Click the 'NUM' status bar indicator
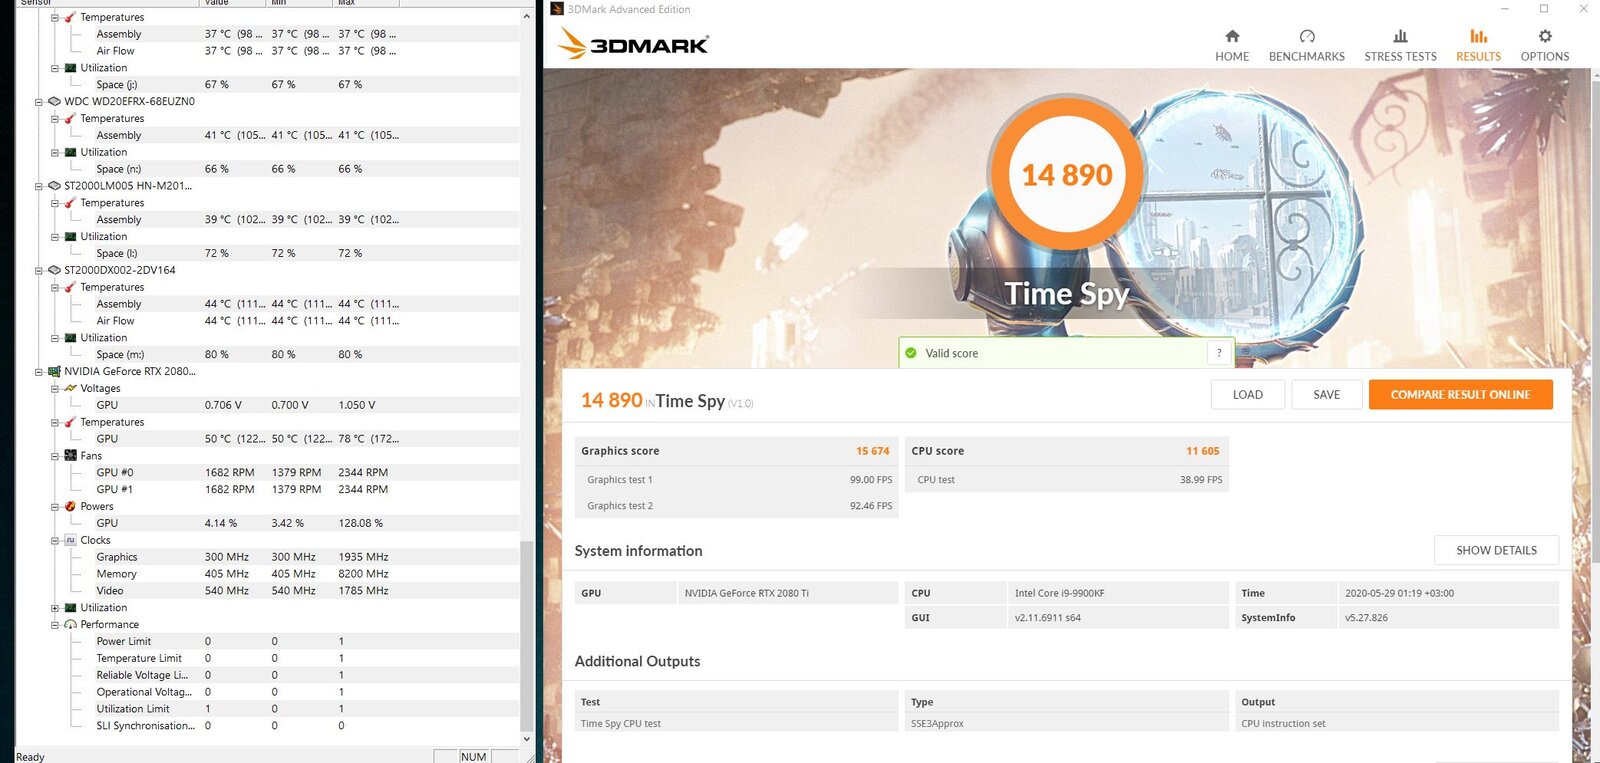 (474, 756)
